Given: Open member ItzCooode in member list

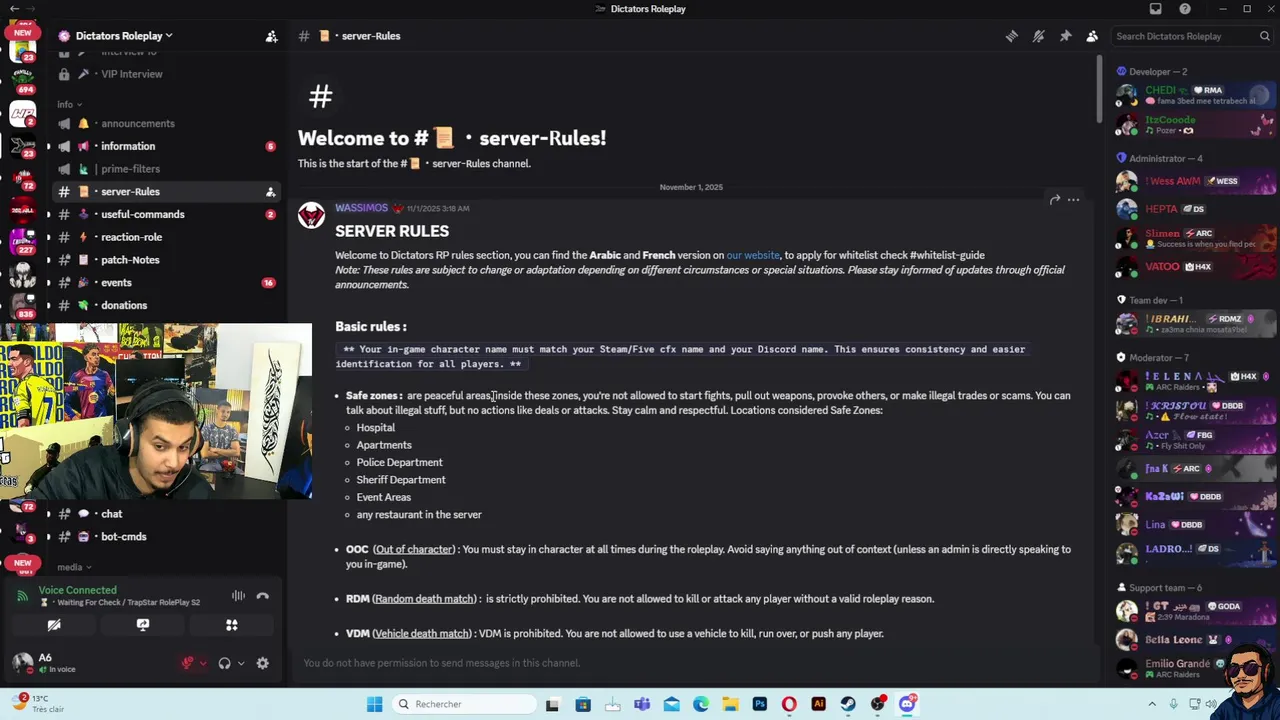Looking at the screenshot, I should (1196, 125).
